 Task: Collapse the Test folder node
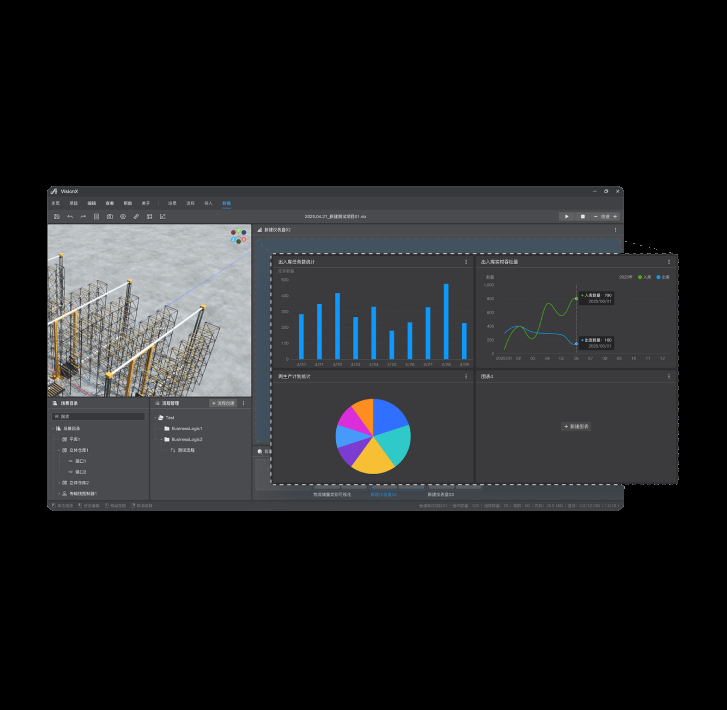click(x=156, y=417)
